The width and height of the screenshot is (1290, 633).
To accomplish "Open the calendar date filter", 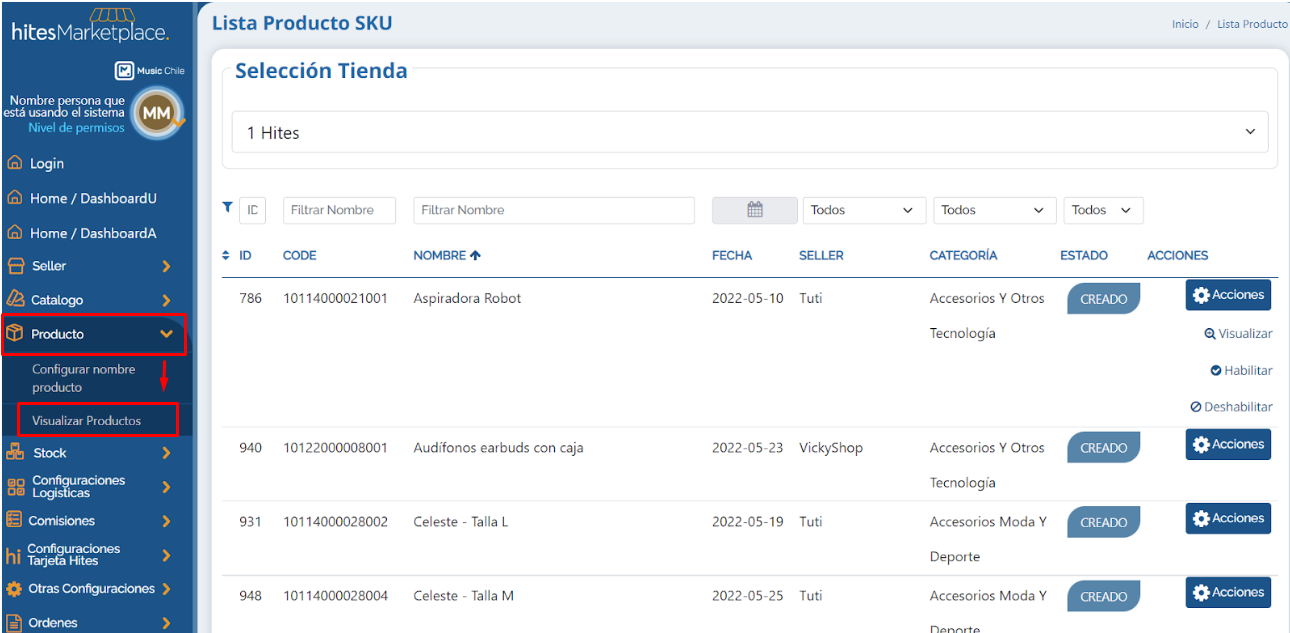I will pos(755,210).
